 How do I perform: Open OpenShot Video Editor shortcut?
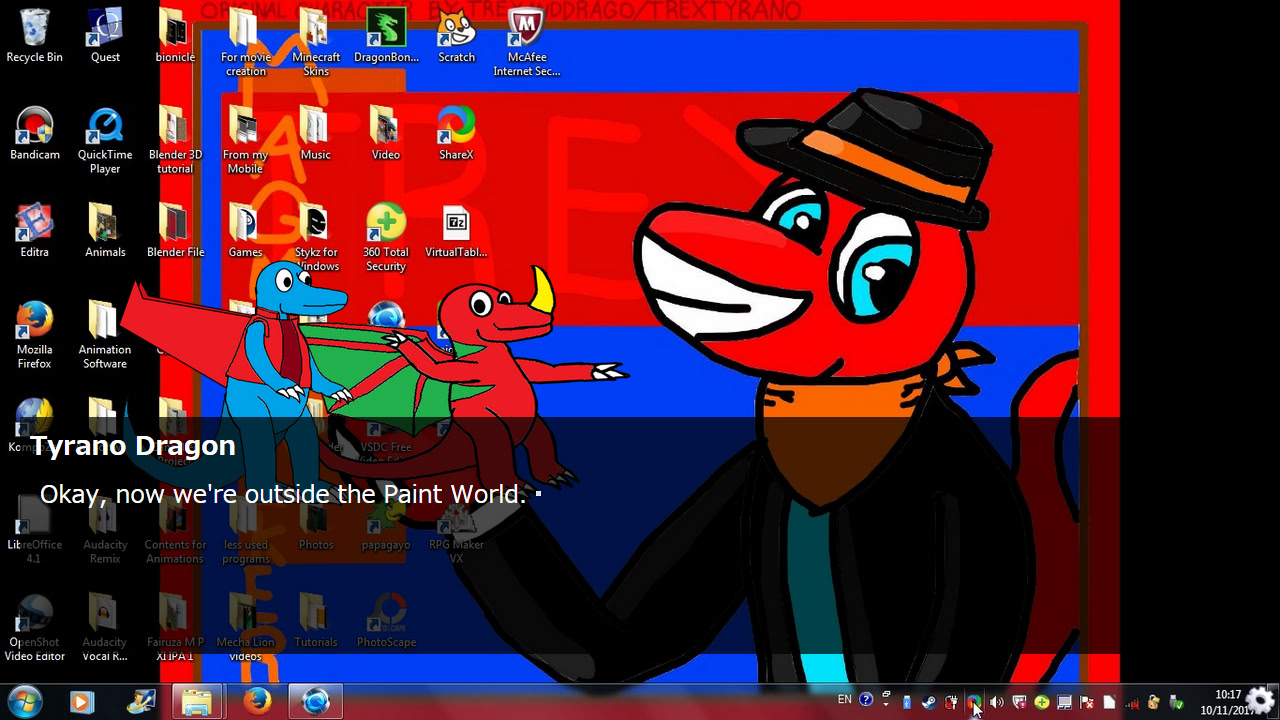tap(34, 629)
